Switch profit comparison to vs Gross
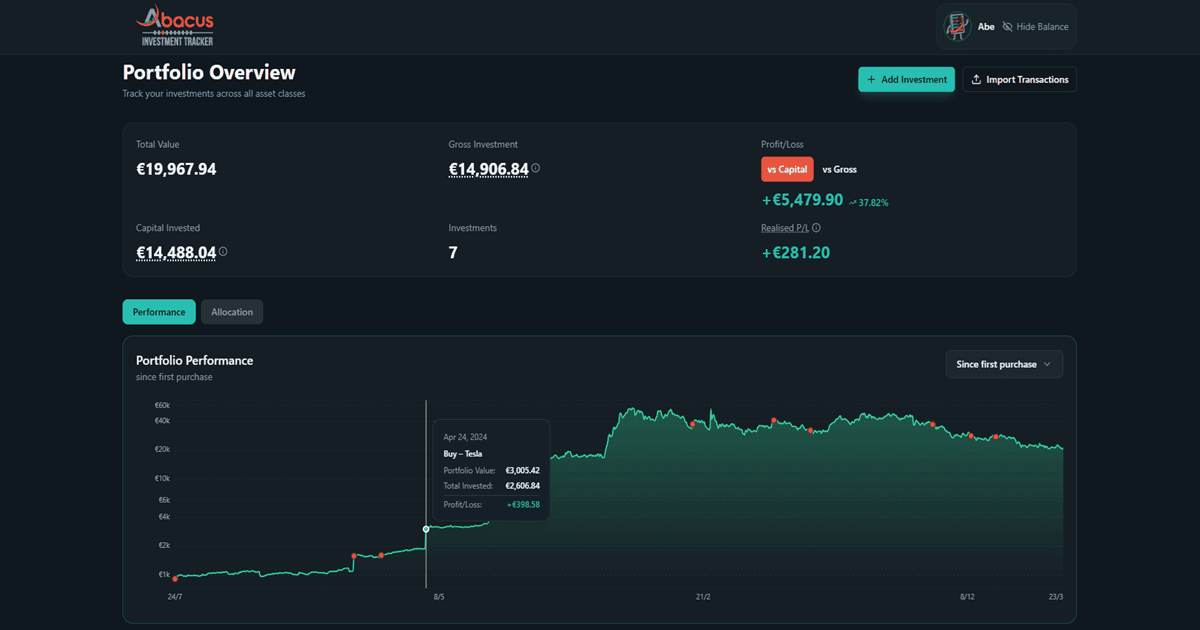 pos(839,169)
